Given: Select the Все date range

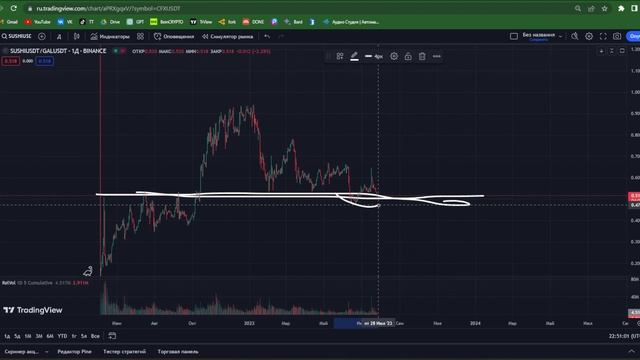Looking at the screenshot, I should click(95, 336).
